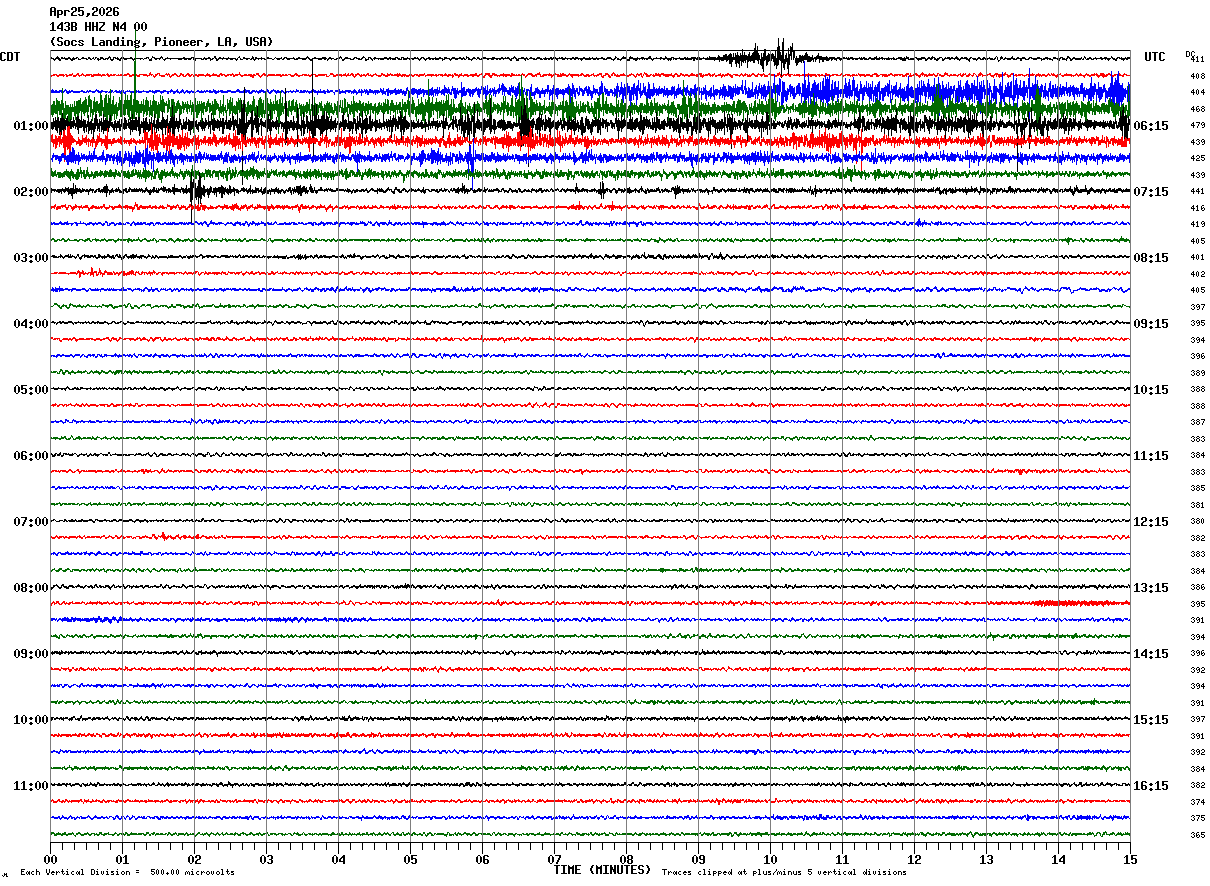This screenshot has height=886, width=1210.
Task: Select the 05:00 CDT row time label
Action: [31, 390]
